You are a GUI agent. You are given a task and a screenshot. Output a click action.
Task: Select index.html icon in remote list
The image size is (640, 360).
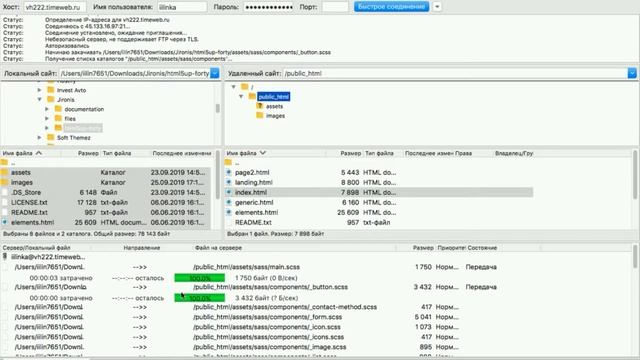tap(229, 192)
